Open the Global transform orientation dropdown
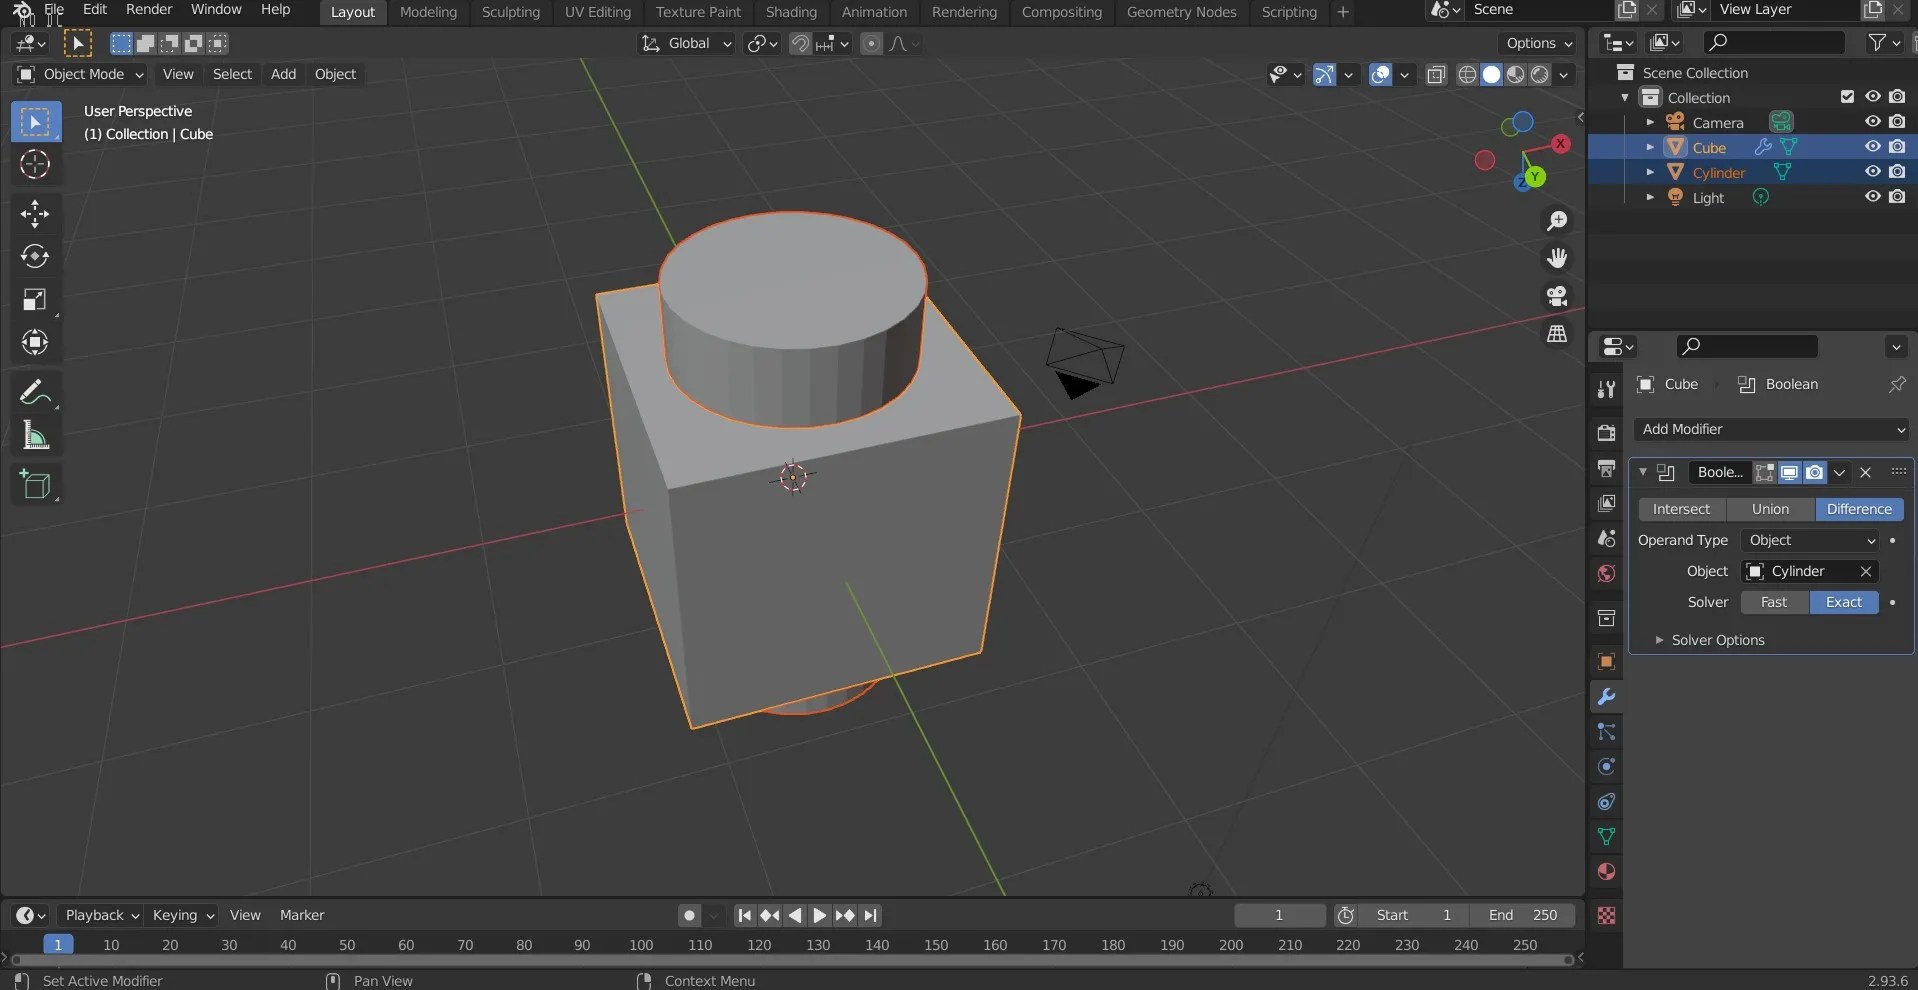 686,44
